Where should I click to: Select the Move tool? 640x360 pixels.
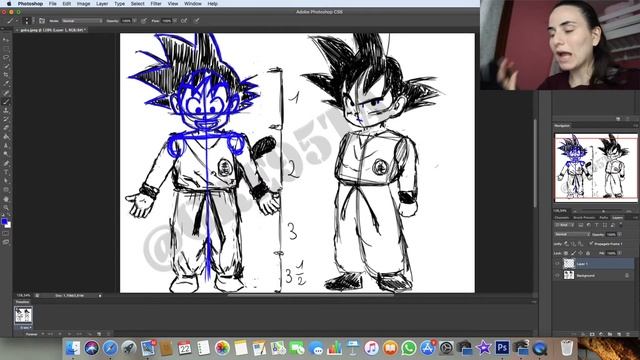[6, 40]
